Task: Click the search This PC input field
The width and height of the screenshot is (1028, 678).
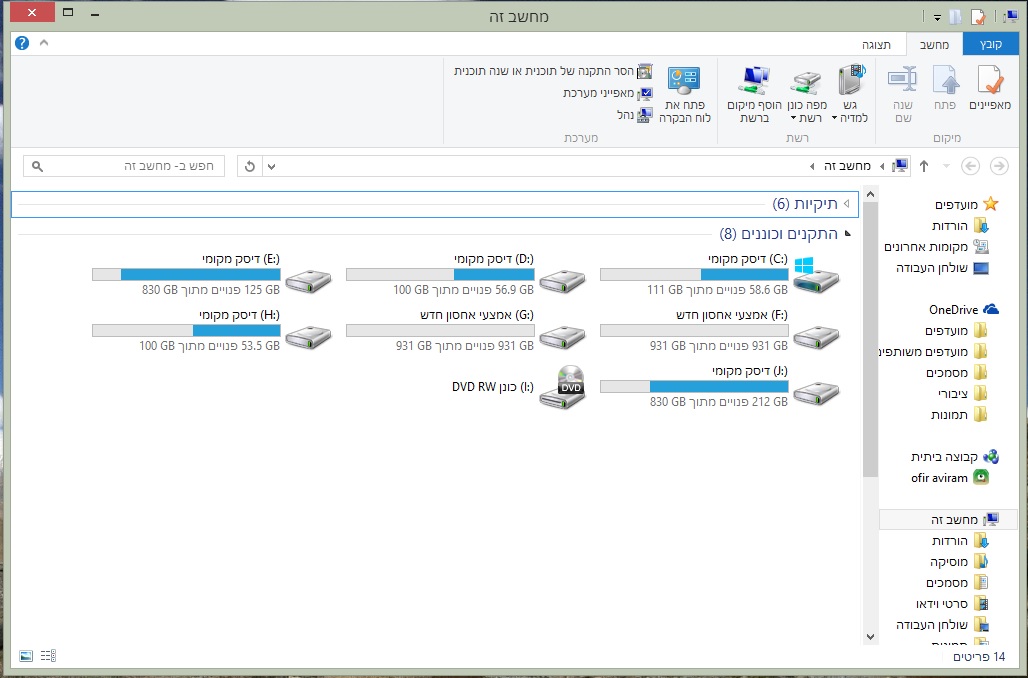Action: (130, 166)
